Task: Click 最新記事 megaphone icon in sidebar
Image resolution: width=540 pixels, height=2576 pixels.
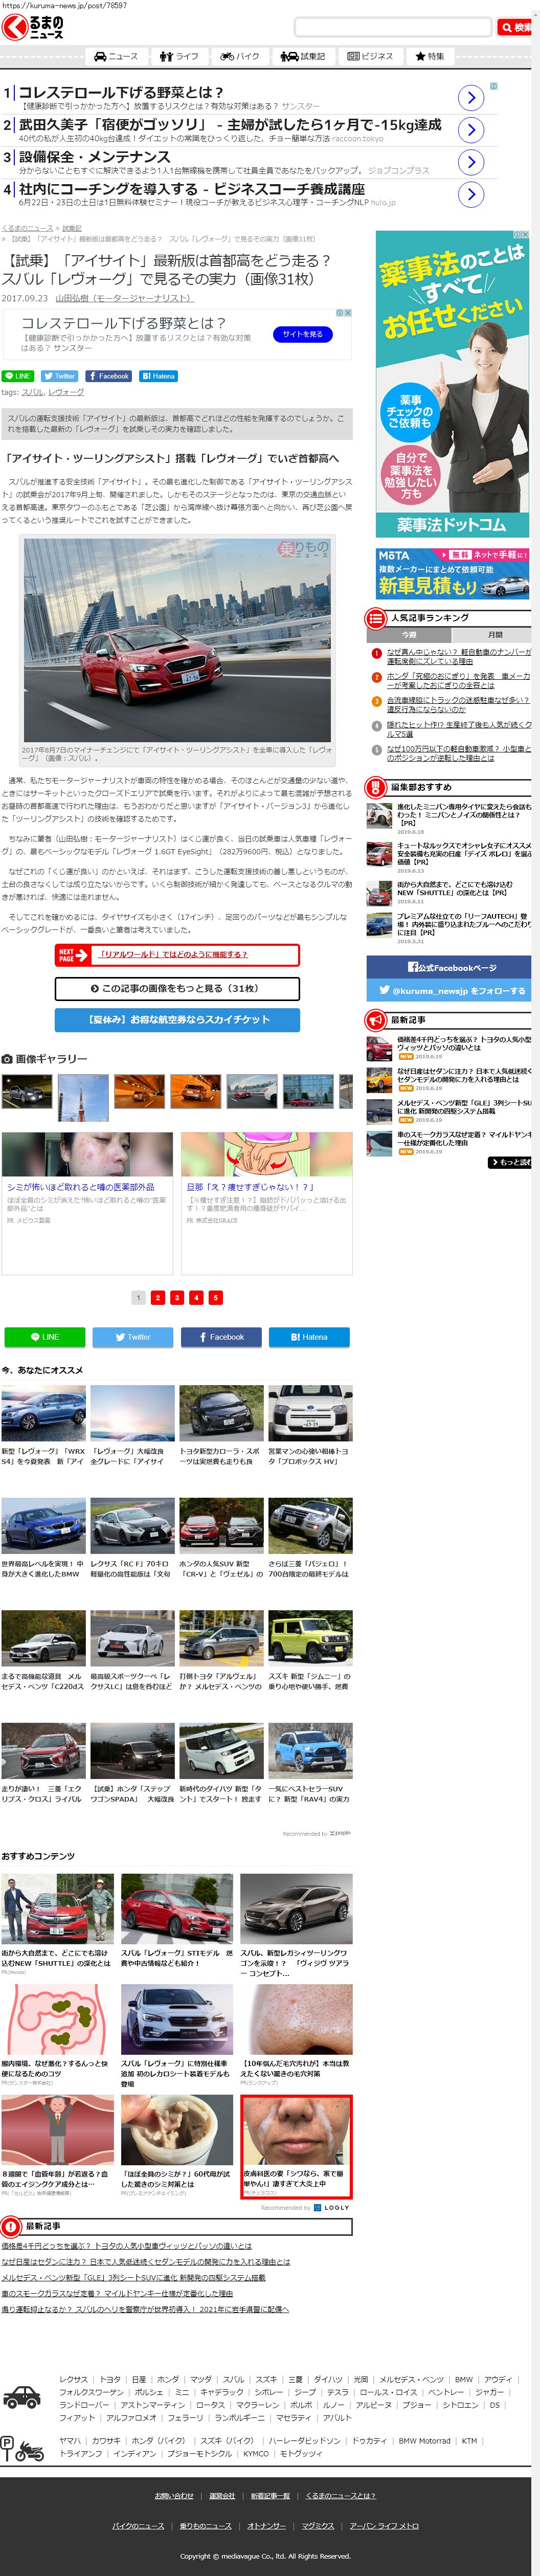Action: click(x=376, y=1020)
